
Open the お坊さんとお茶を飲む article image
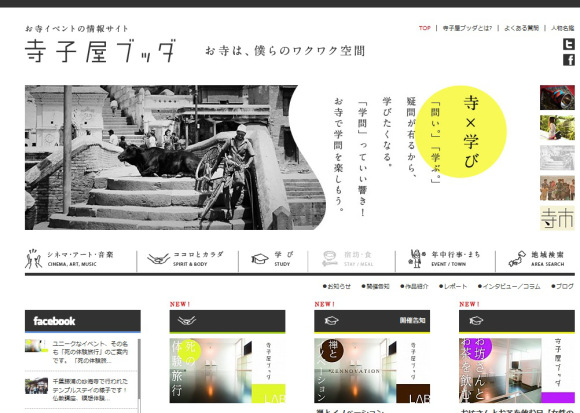[517, 370]
